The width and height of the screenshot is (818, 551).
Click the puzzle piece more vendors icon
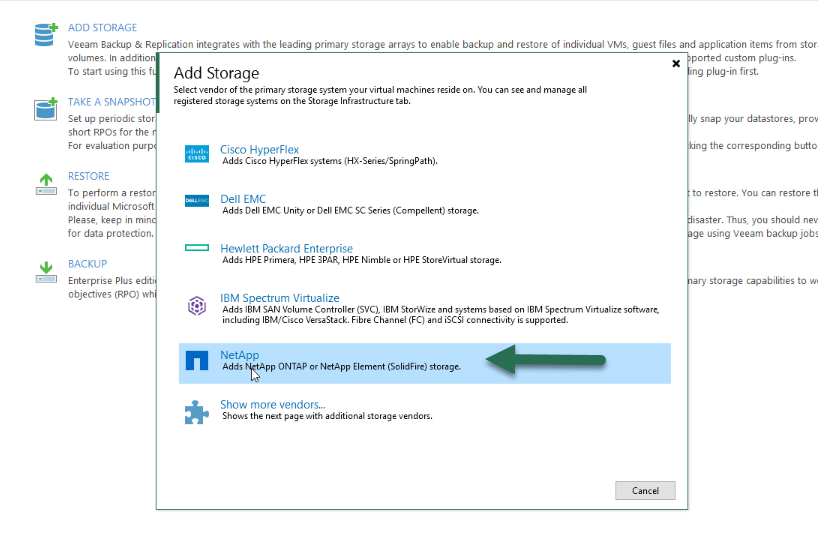197,412
